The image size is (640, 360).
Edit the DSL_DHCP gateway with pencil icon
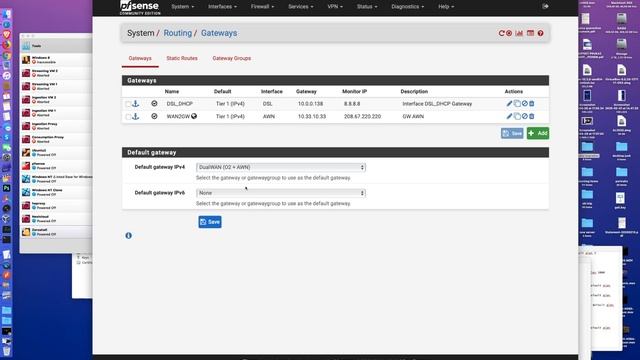[509, 104]
